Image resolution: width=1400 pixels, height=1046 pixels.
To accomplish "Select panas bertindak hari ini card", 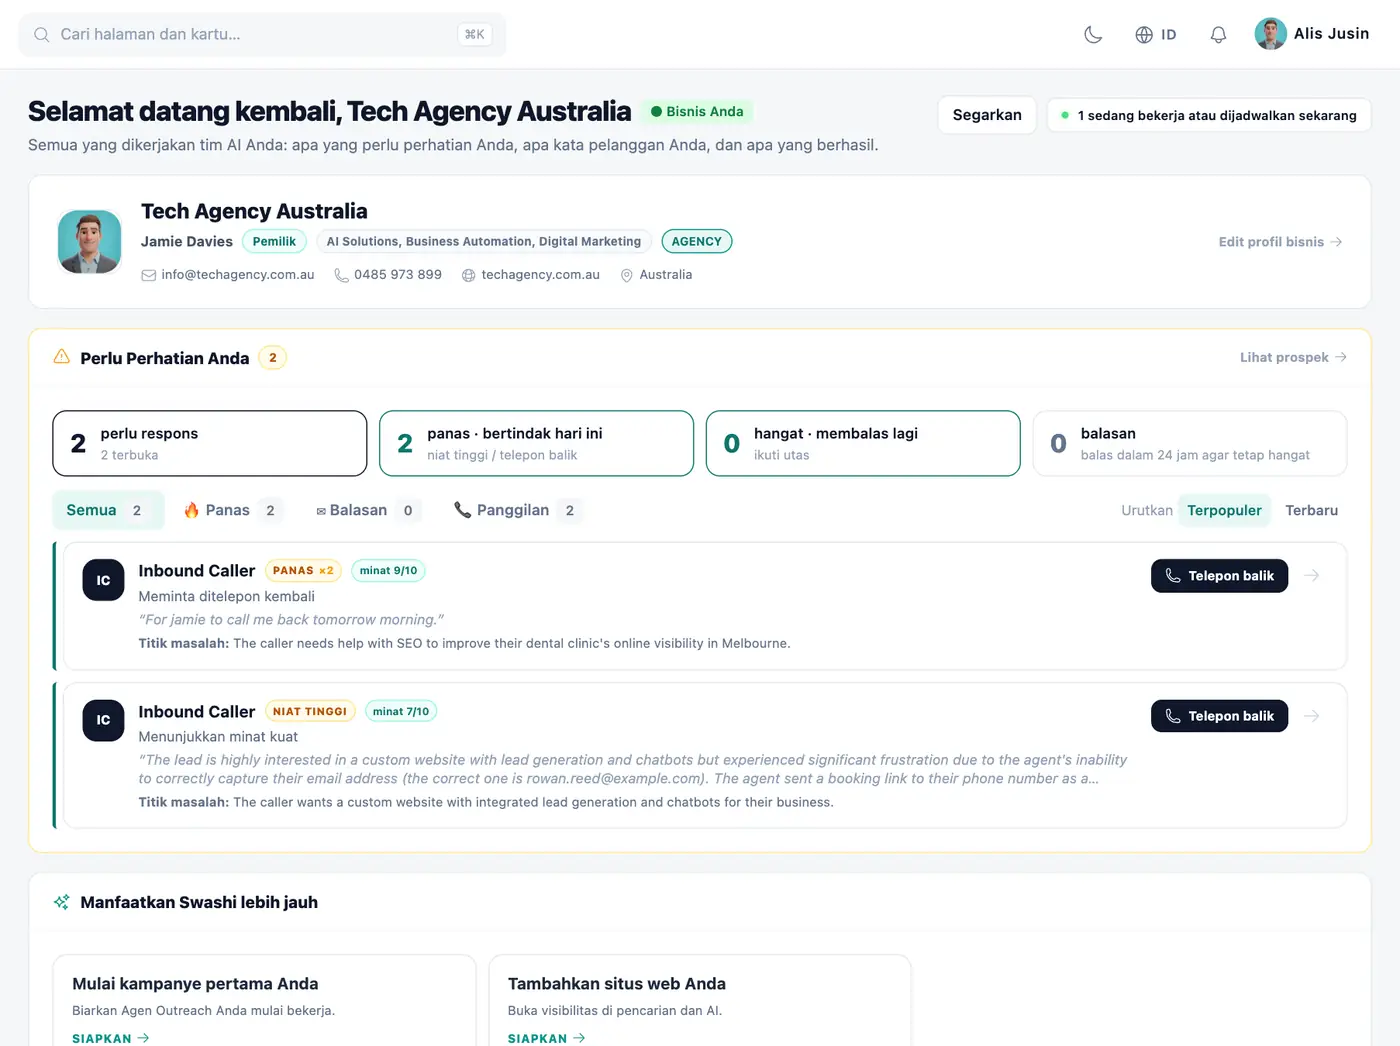I will 536,443.
